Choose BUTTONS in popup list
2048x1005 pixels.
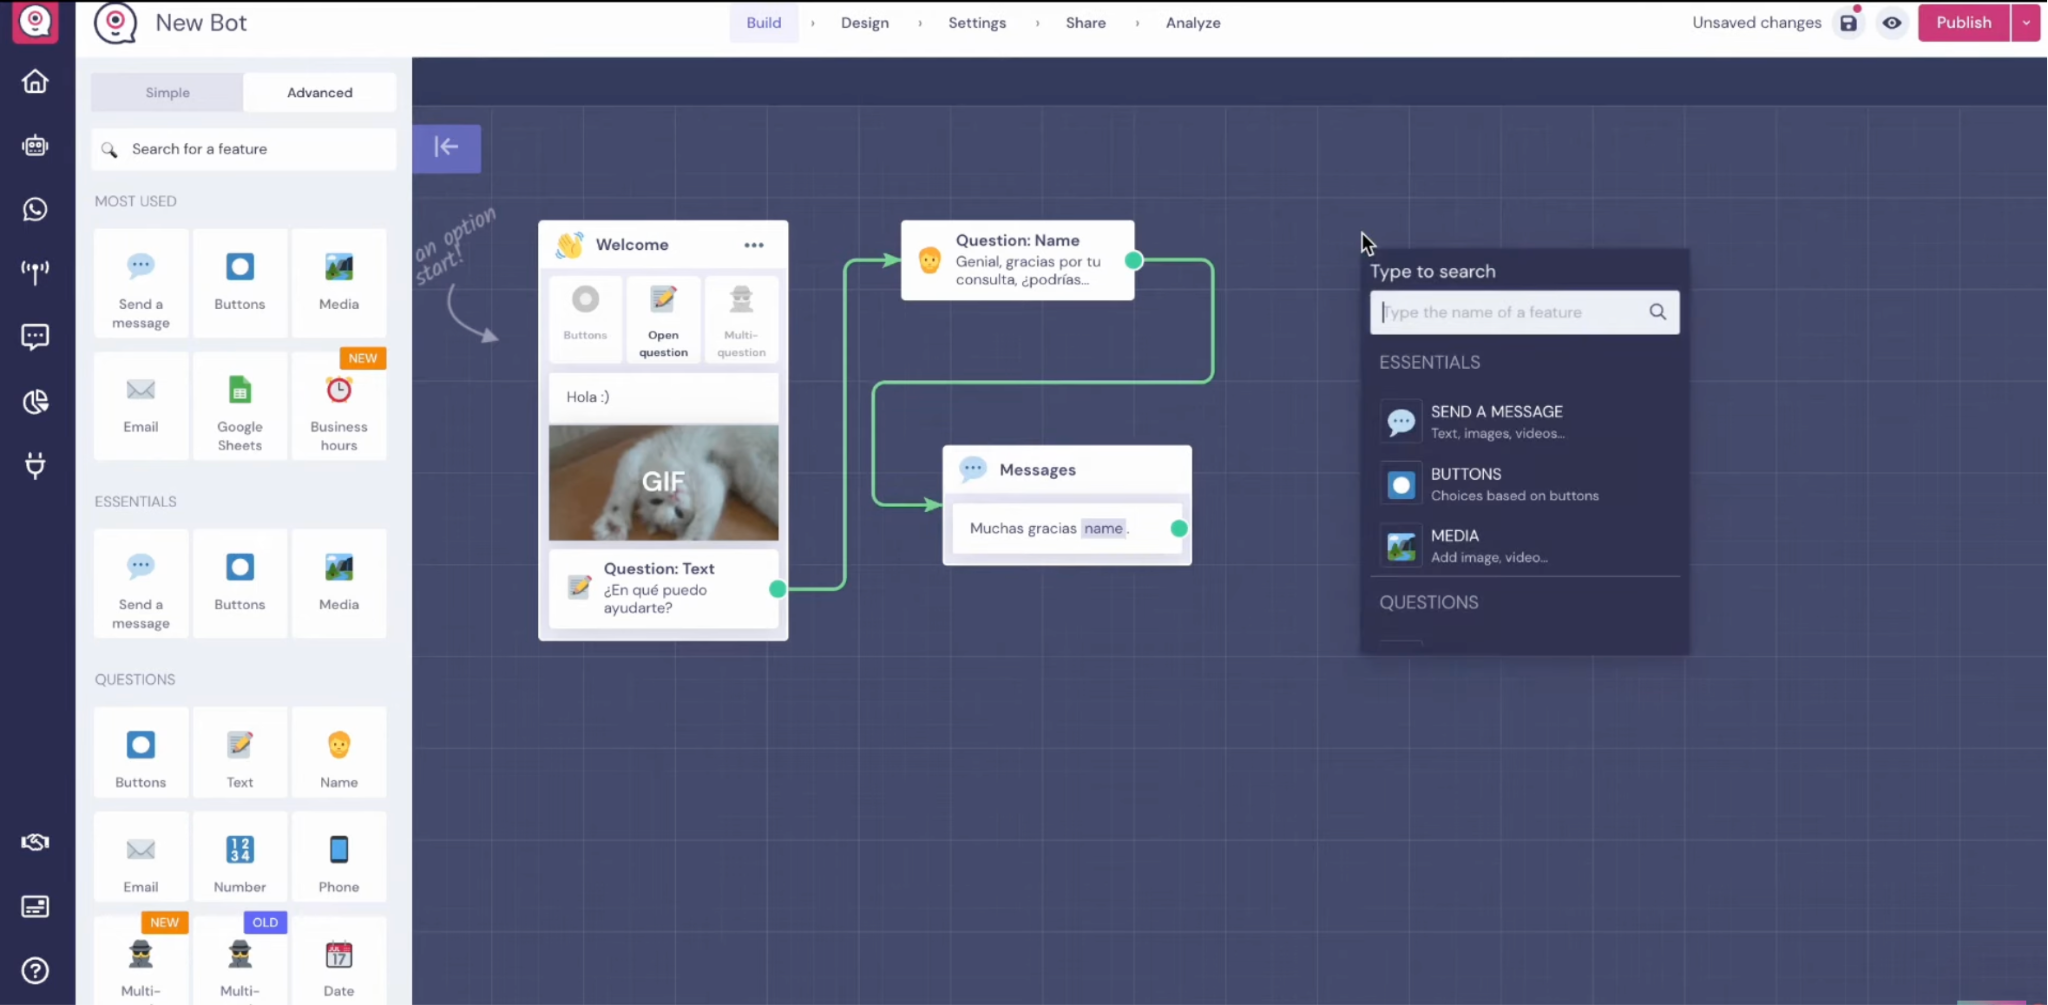coord(1525,484)
